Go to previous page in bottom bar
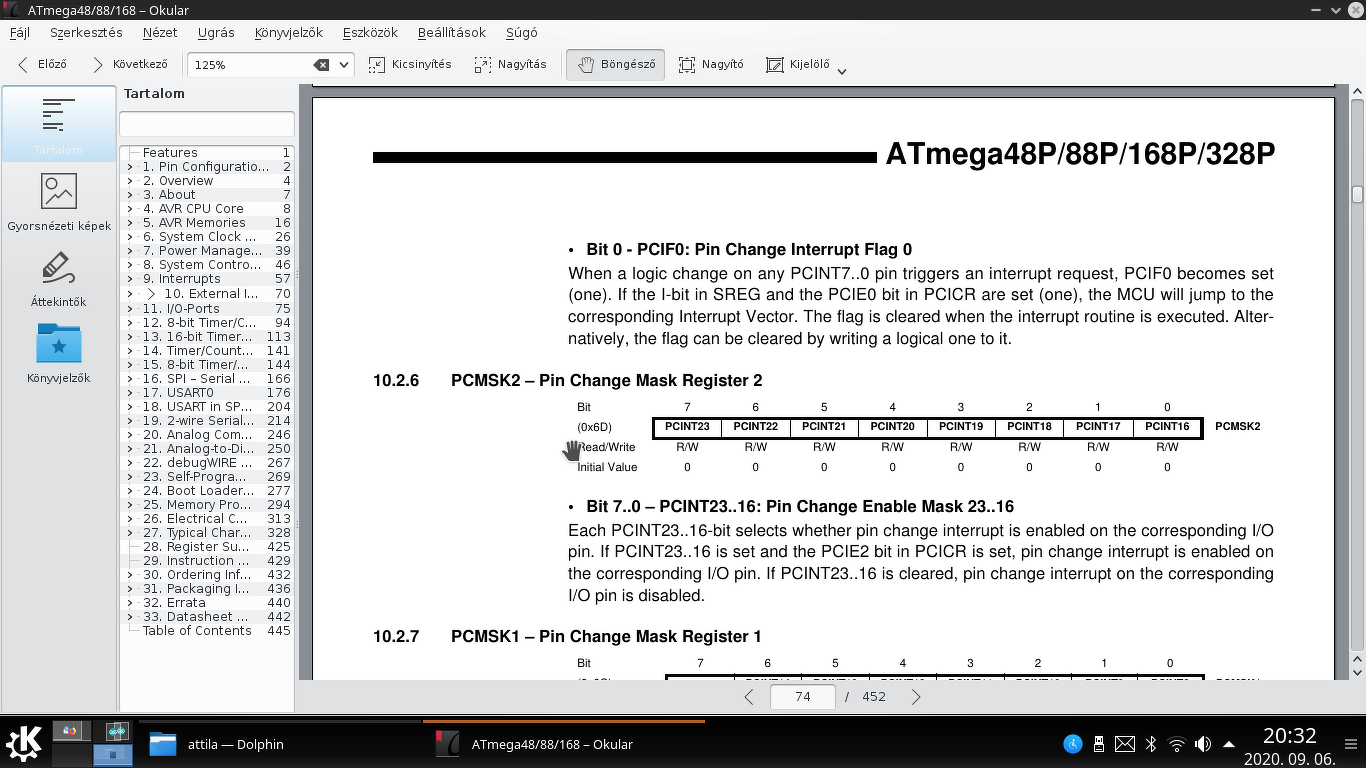 pos(749,697)
